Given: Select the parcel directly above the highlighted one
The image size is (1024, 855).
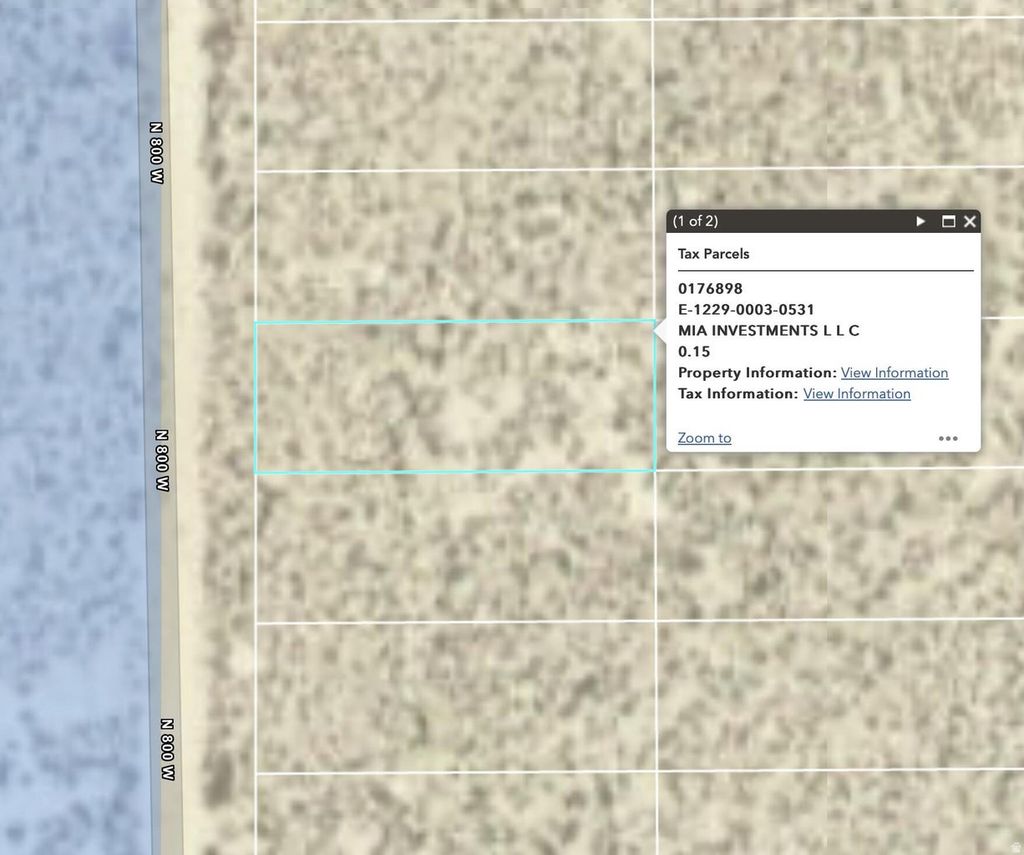Looking at the screenshot, I should coord(455,246).
